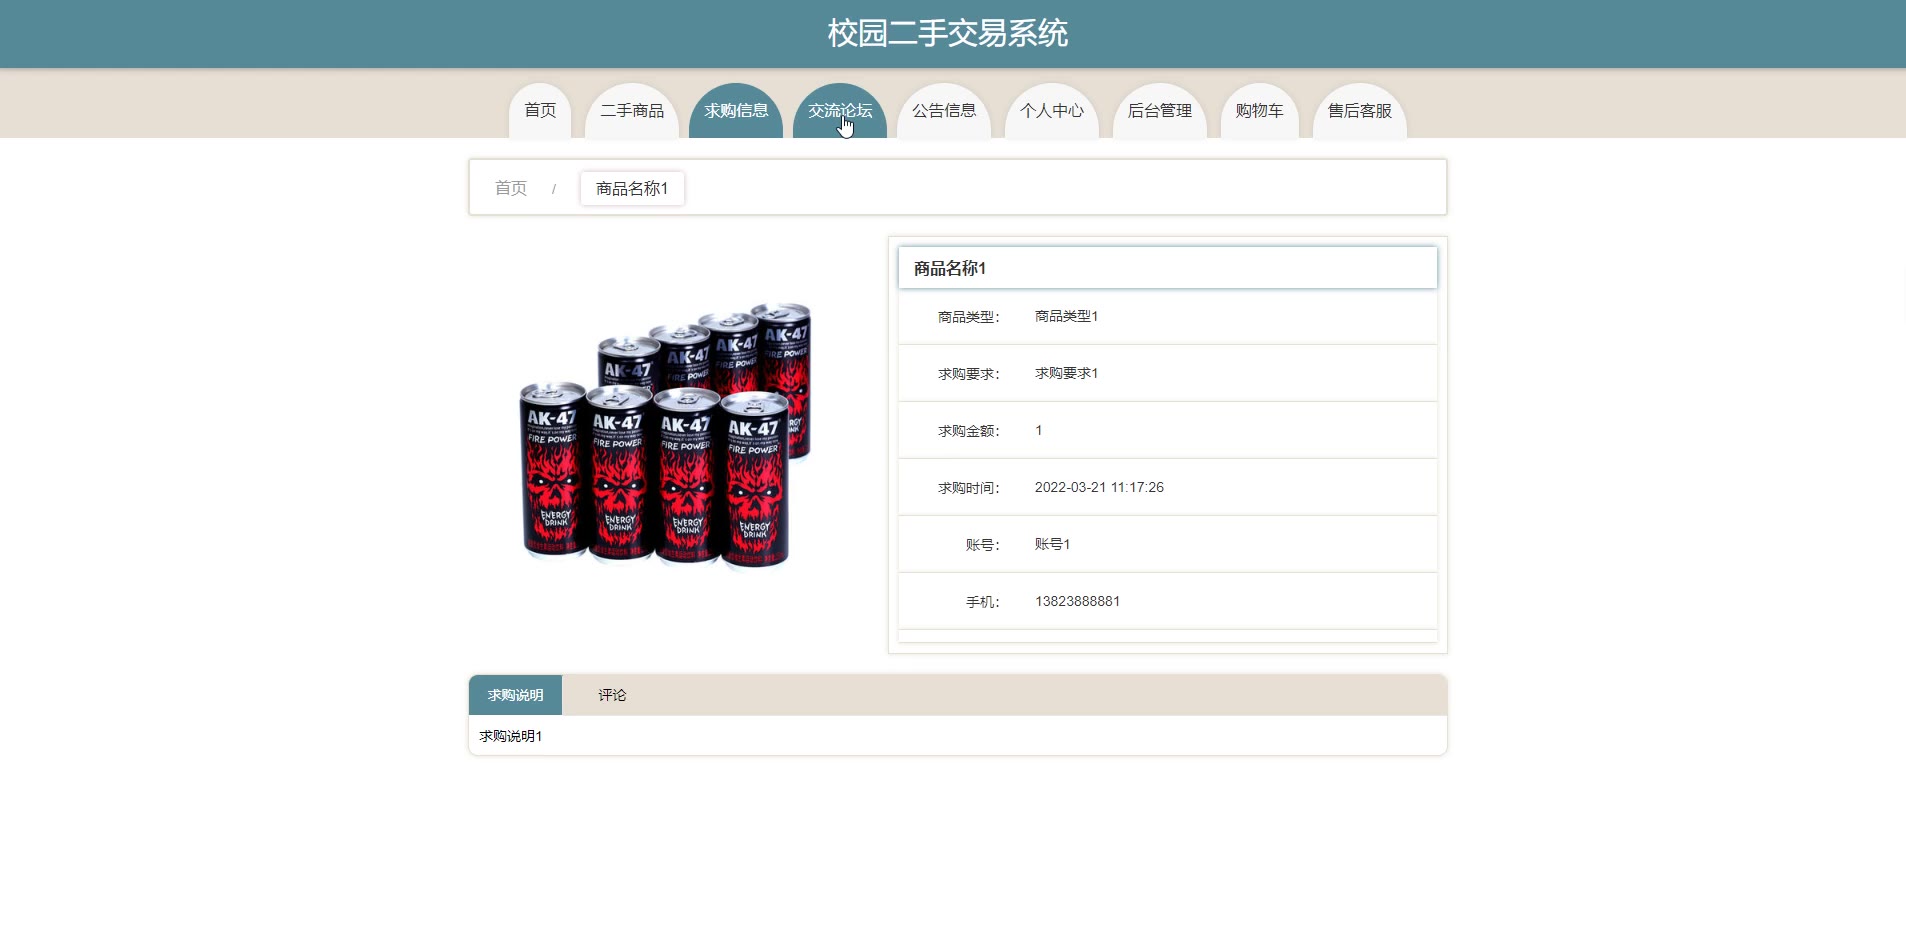This screenshot has width=1906, height=934.
Task: Open the 首页 navigation tab
Action: click(540, 111)
